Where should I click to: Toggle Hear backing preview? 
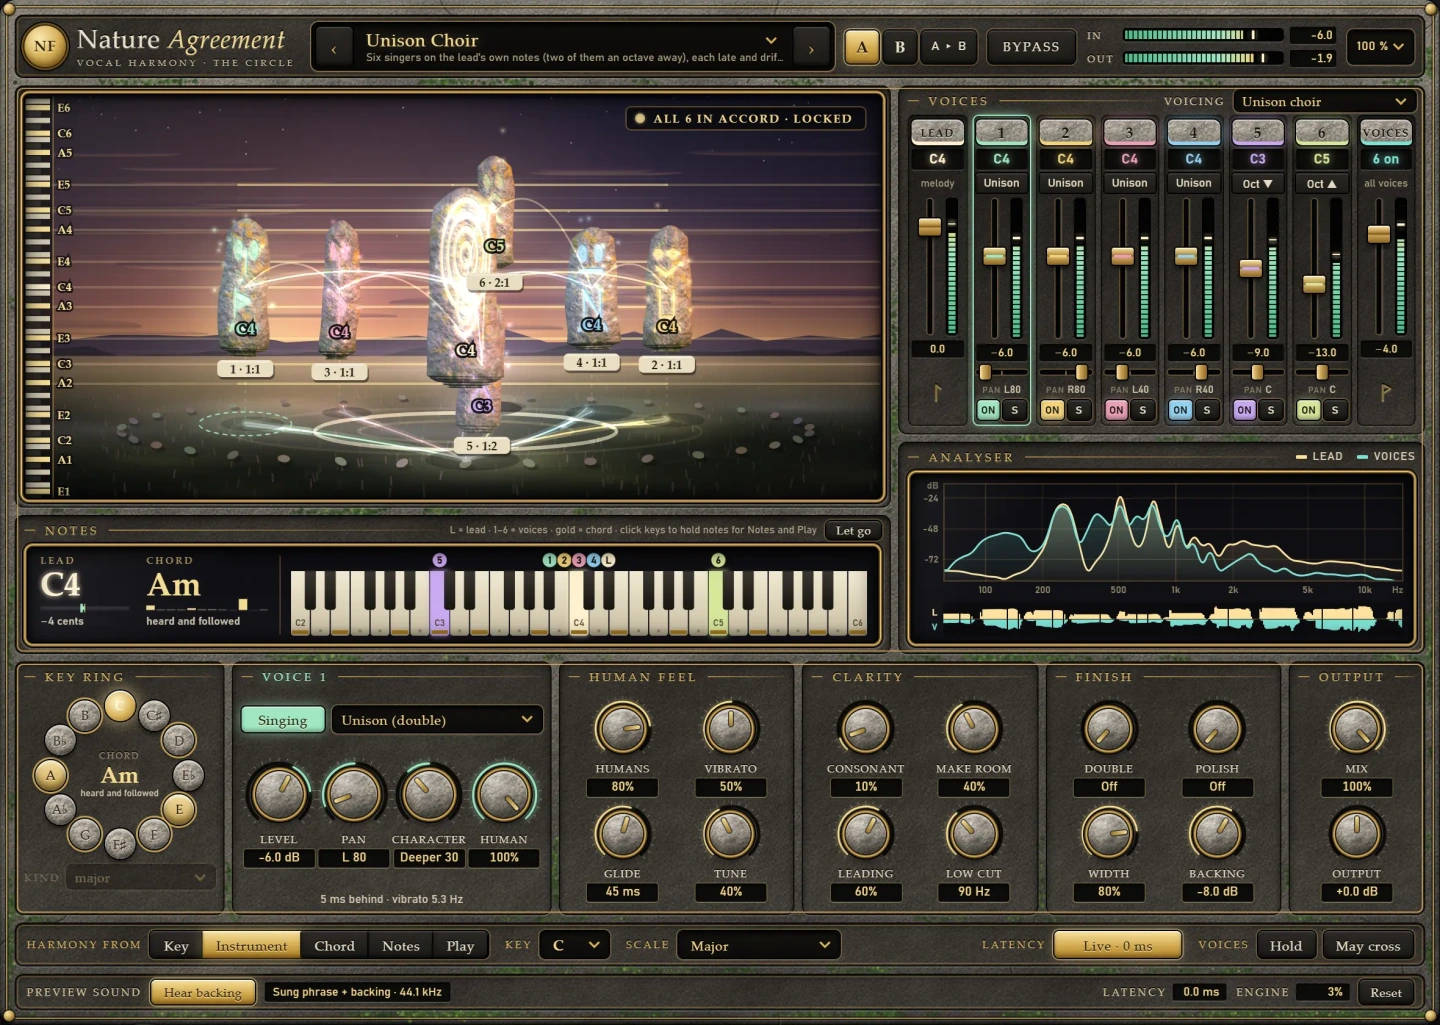(202, 992)
